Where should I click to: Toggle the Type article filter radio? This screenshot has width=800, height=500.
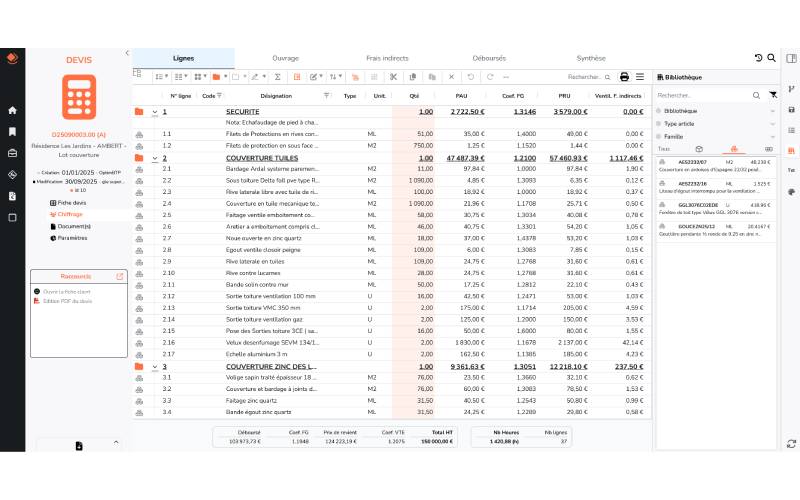tap(660, 123)
